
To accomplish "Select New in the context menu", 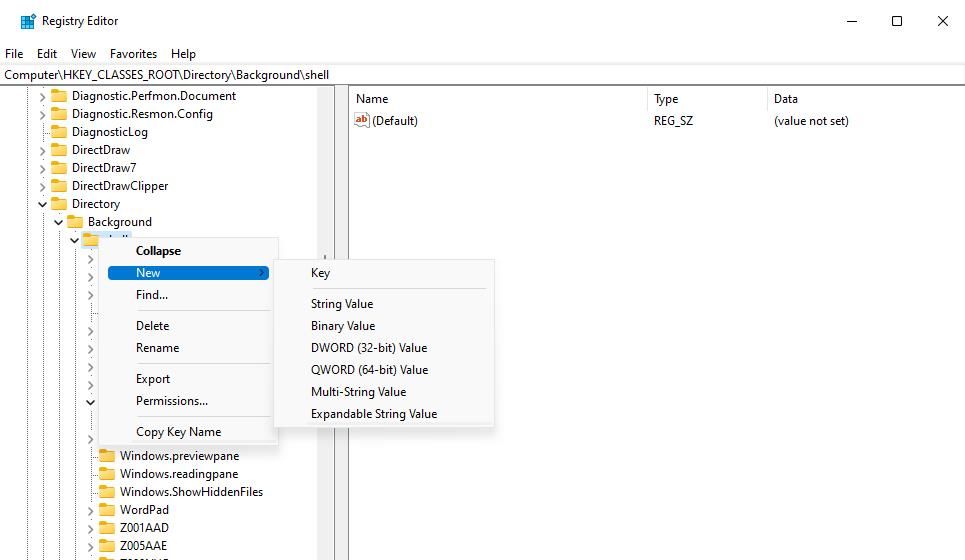I will (188, 273).
